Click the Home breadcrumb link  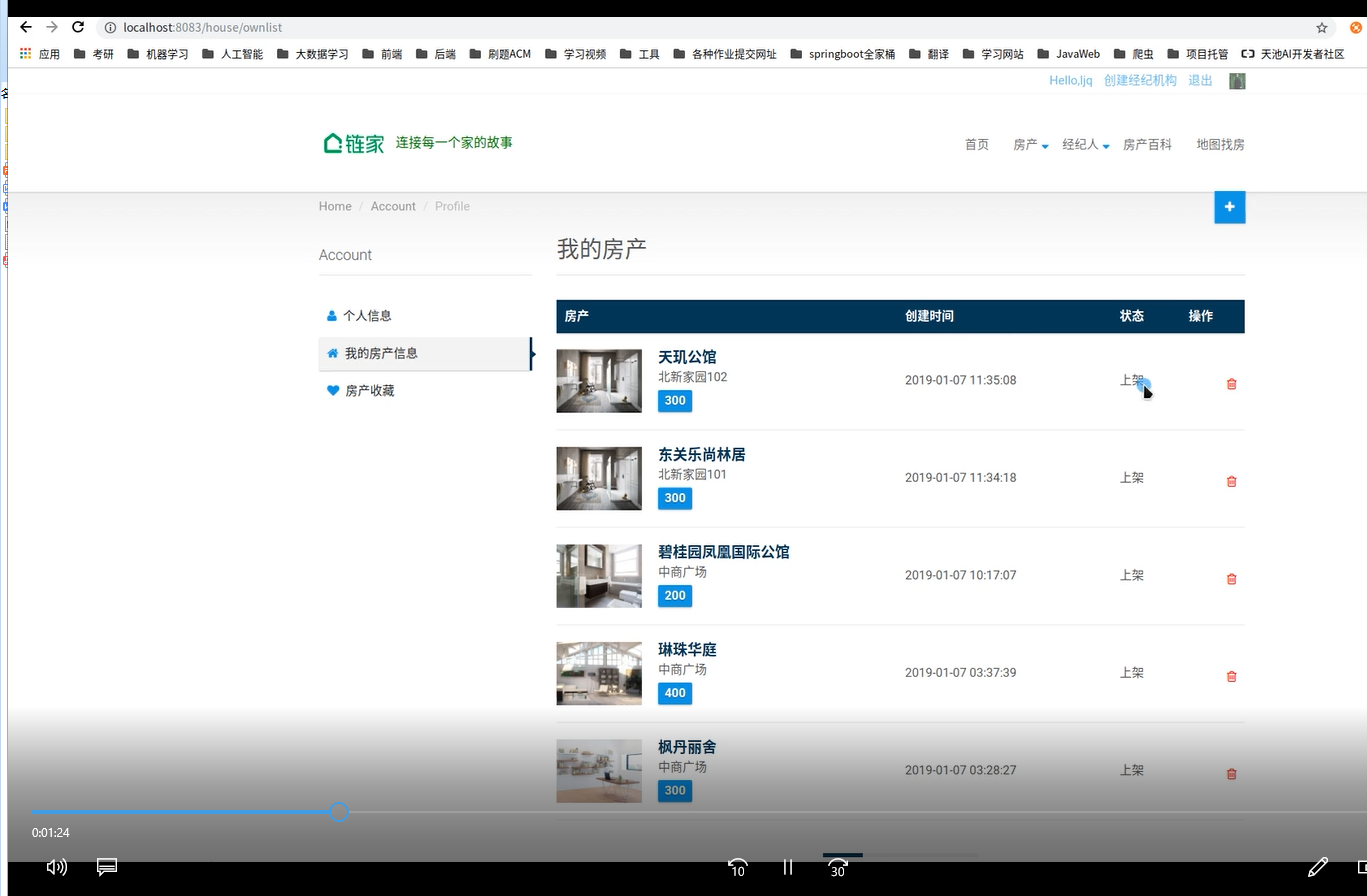point(335,207)
